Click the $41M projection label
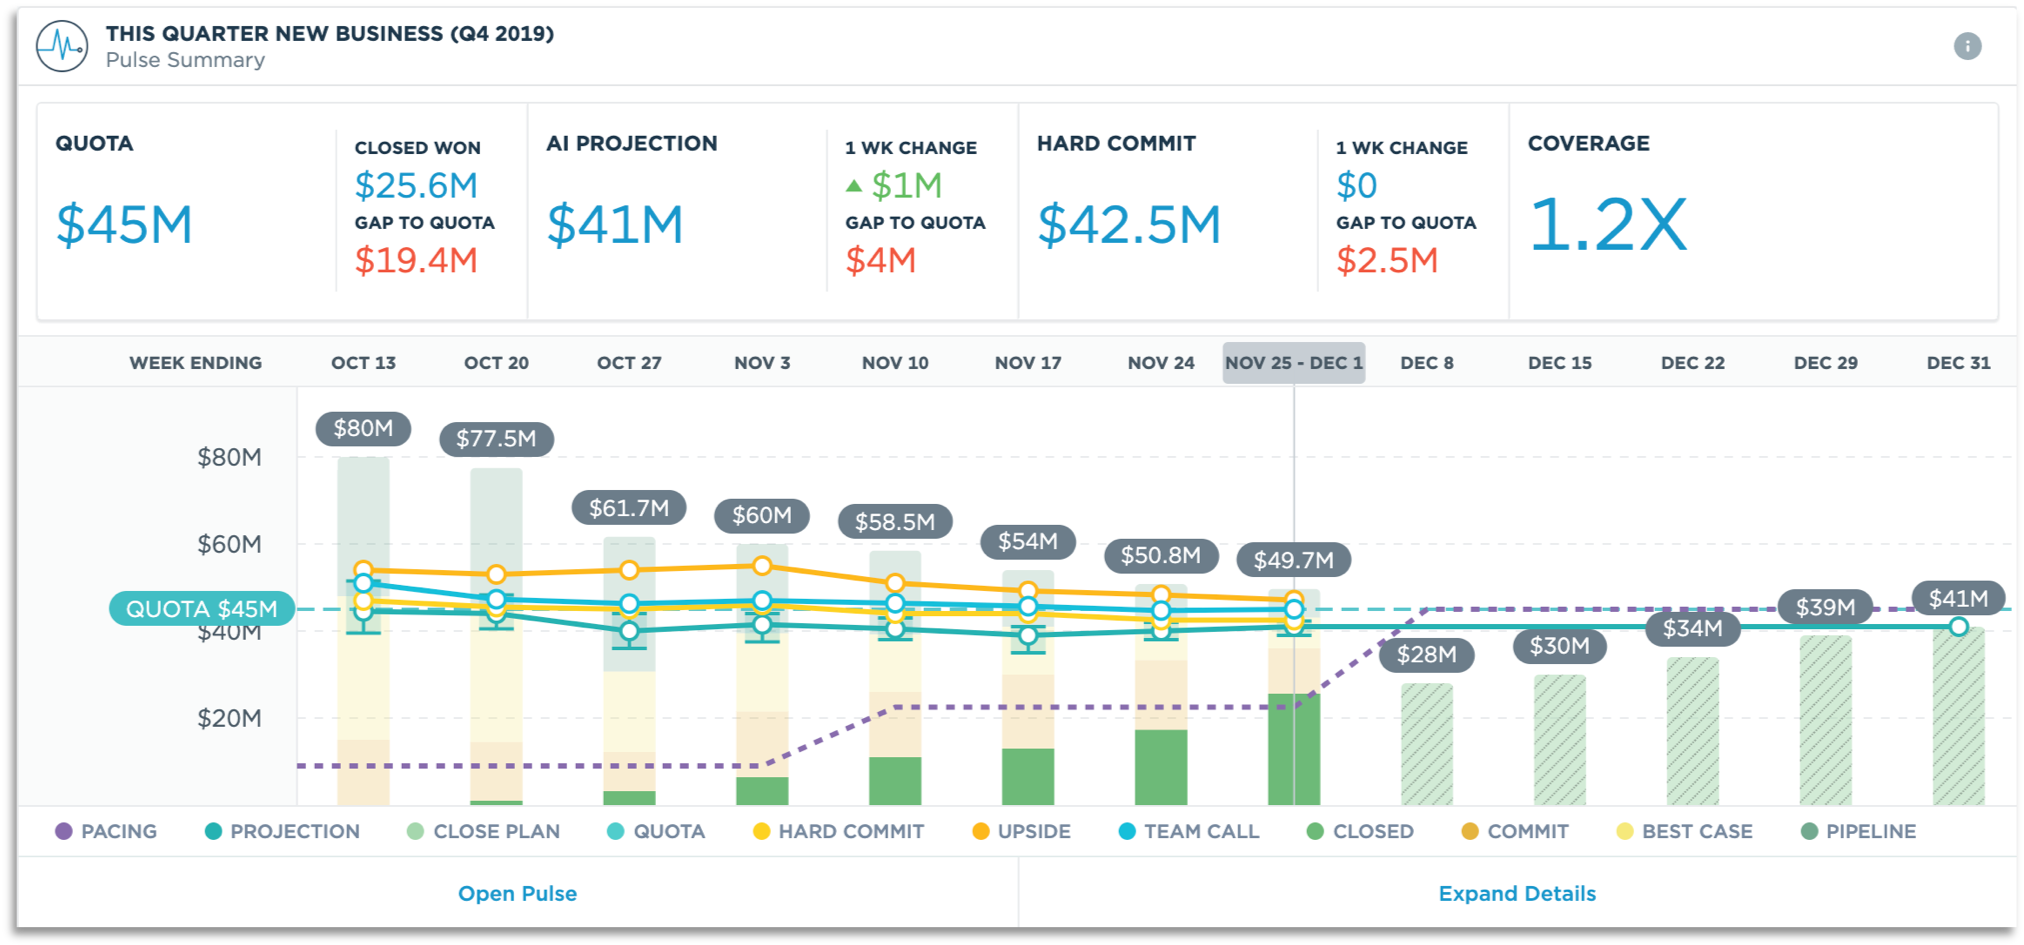Image resolution: width=2024 pixels, height=945 pixels. tap(1958, 598)
